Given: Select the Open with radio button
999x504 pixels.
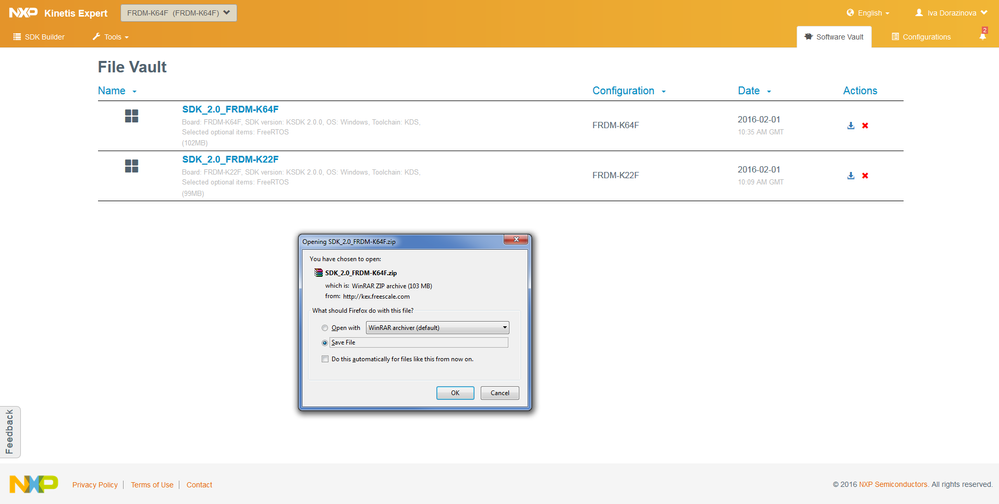Looking at the screenshot, I should point(325,328).
